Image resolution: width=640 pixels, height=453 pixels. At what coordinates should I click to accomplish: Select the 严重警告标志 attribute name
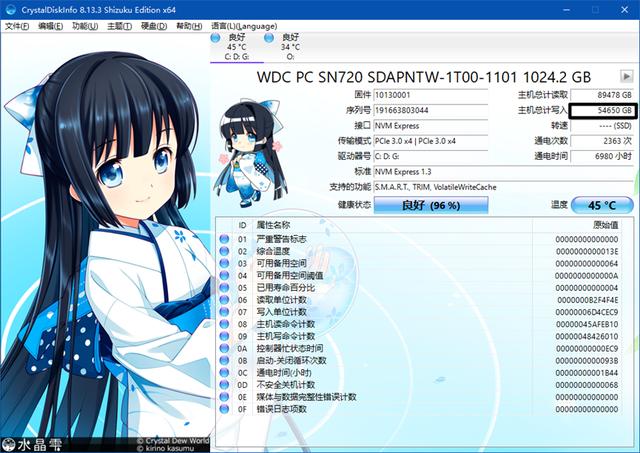281,239
